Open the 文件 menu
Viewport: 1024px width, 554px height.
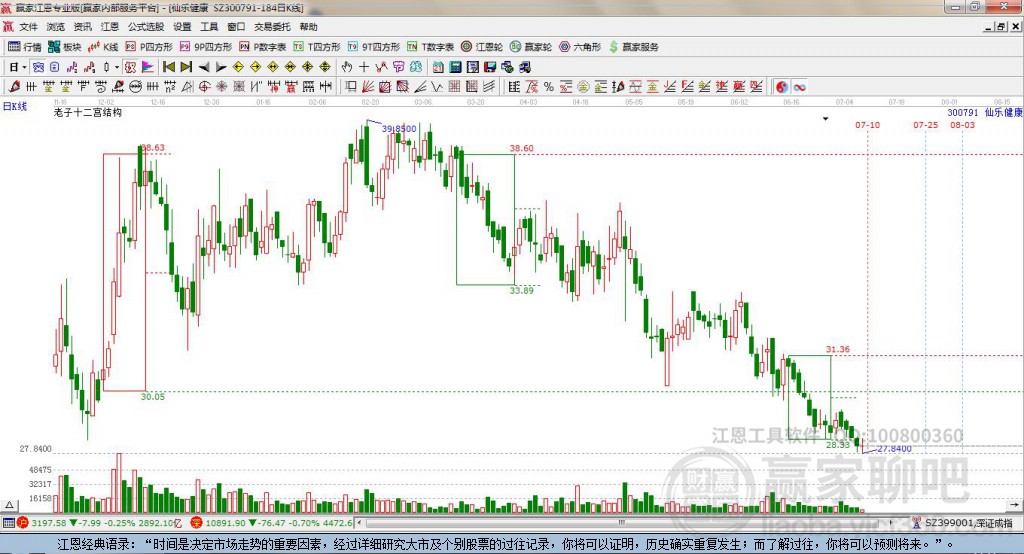(28, 27)
